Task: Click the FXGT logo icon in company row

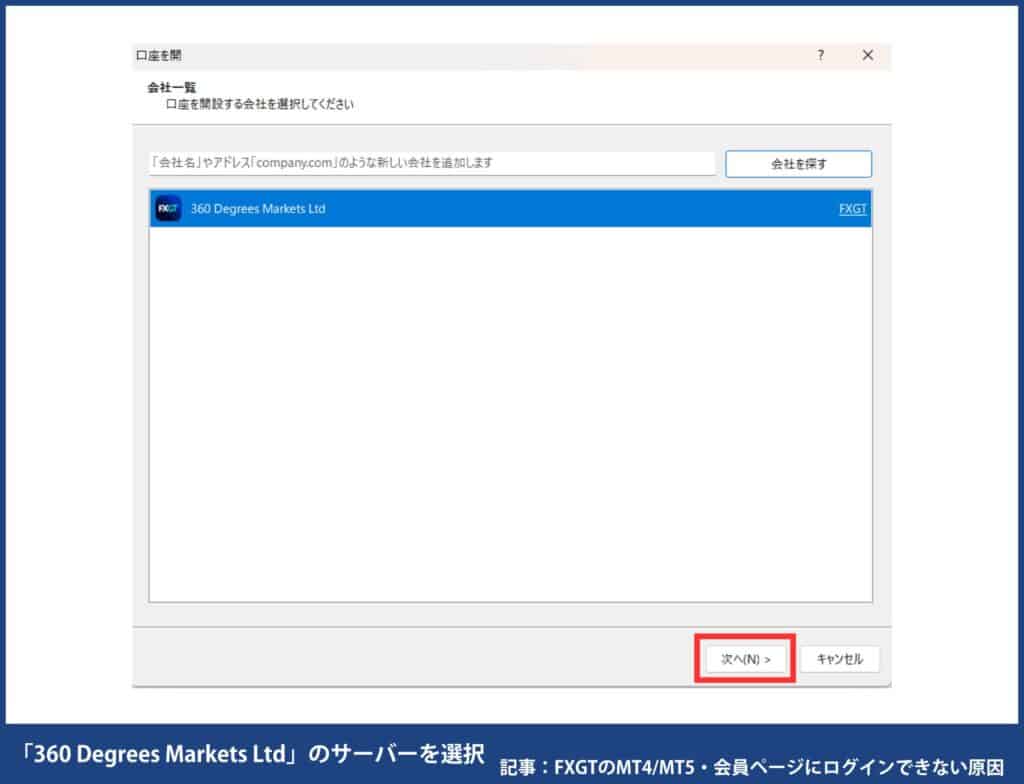Action: (x=168, y=209)
